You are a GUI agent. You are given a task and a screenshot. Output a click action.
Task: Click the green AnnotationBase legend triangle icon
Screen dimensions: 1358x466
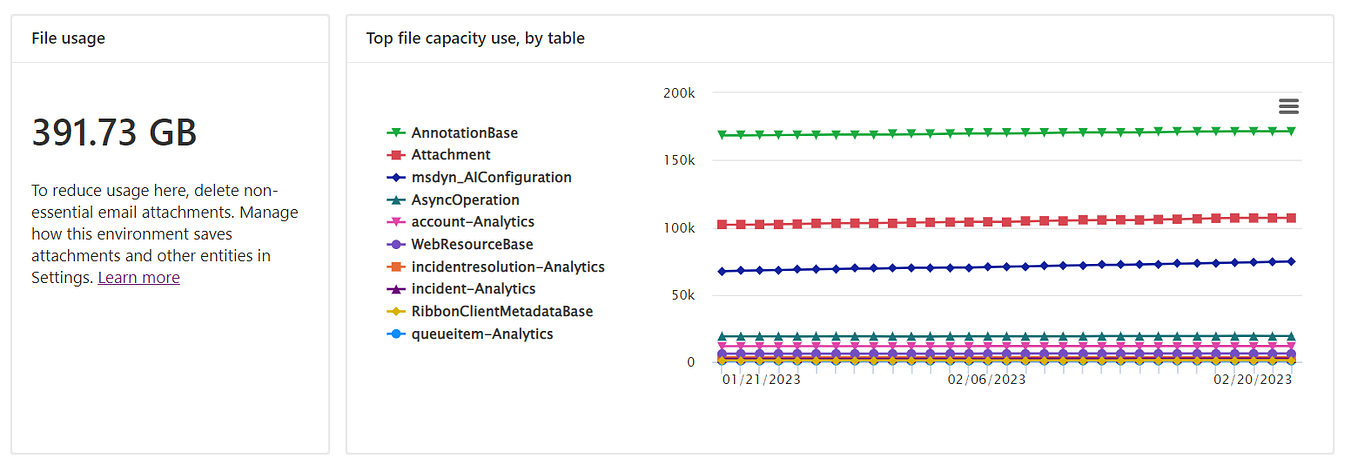[396, 133]
